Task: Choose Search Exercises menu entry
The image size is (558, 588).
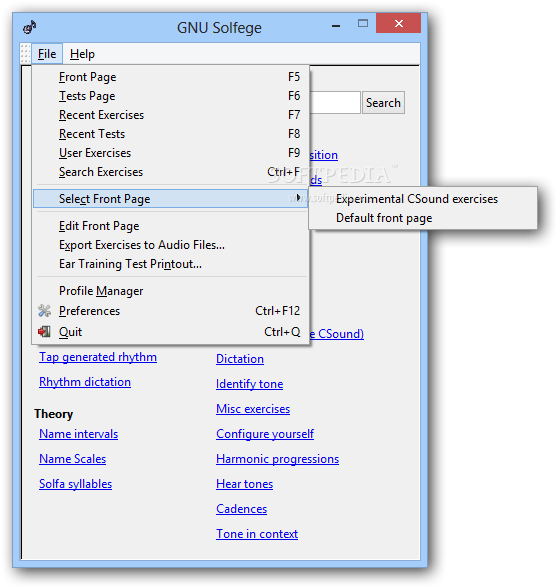Action: click(171, 172)
